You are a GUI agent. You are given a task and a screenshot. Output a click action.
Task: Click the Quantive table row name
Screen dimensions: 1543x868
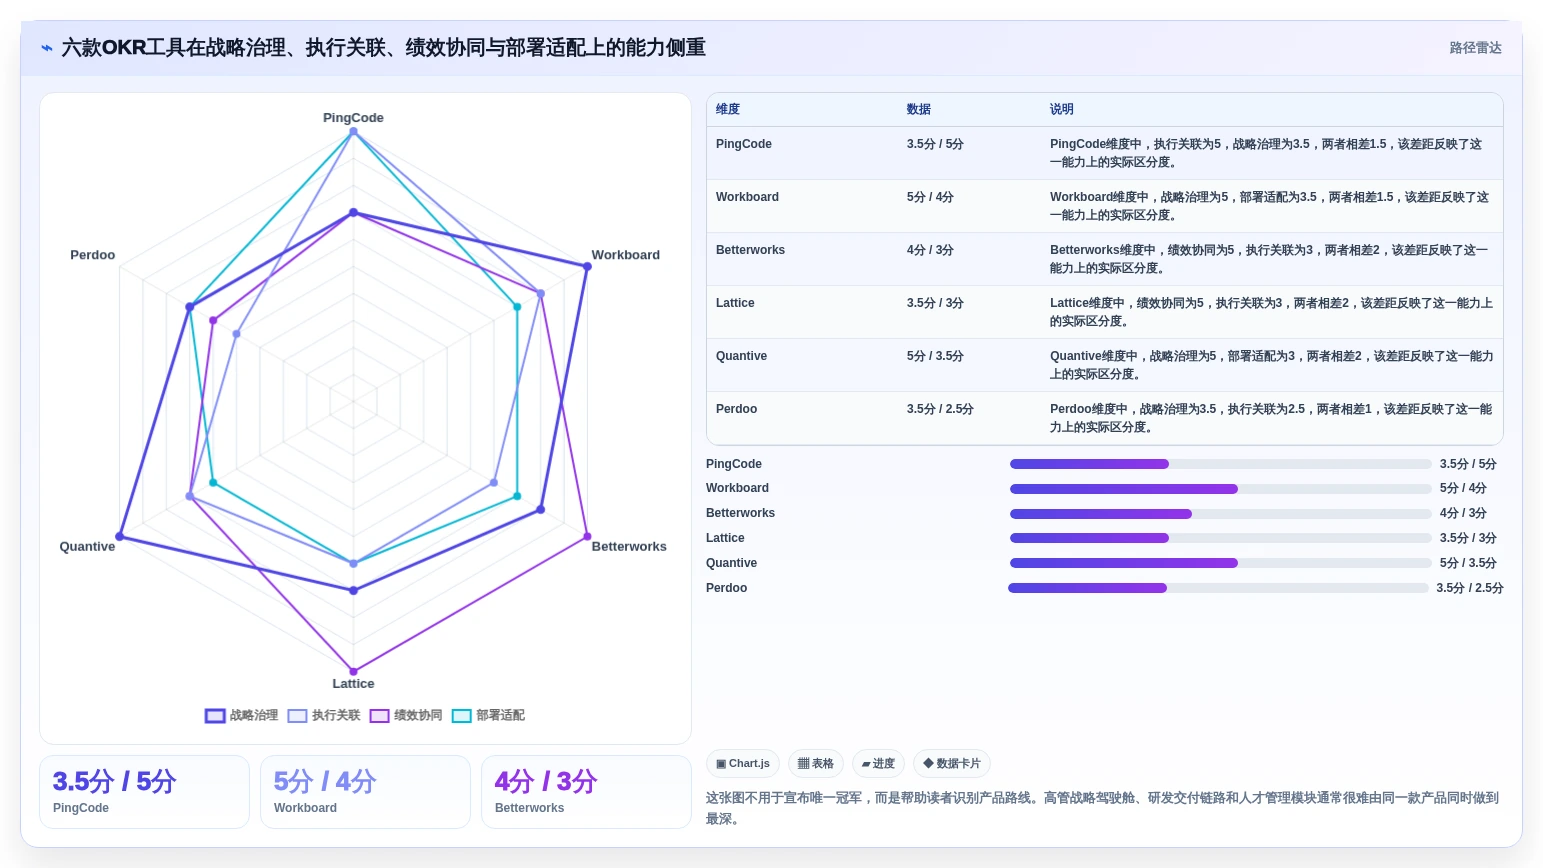click(x=741, y=356)
